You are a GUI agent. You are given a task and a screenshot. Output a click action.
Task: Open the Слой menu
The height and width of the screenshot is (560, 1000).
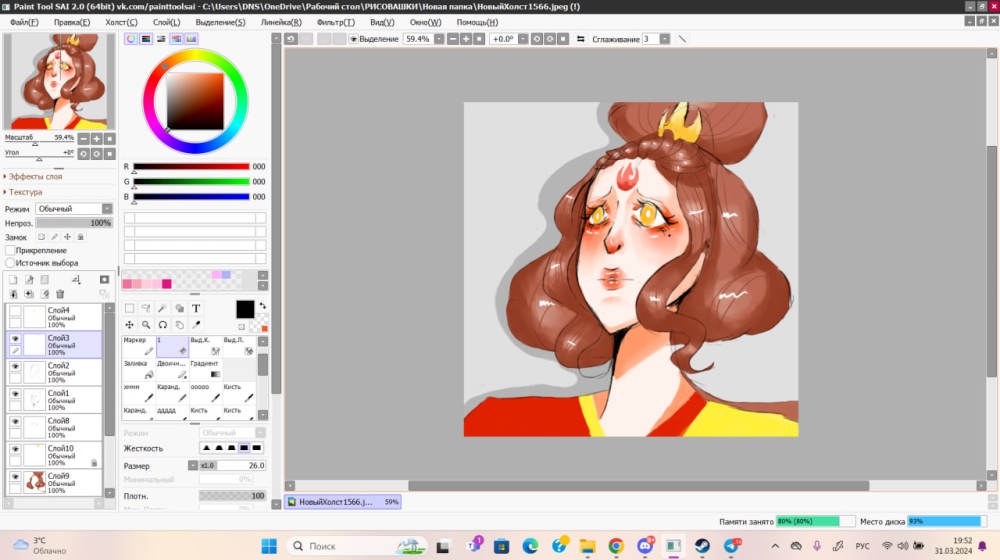[x=166, y=22]
